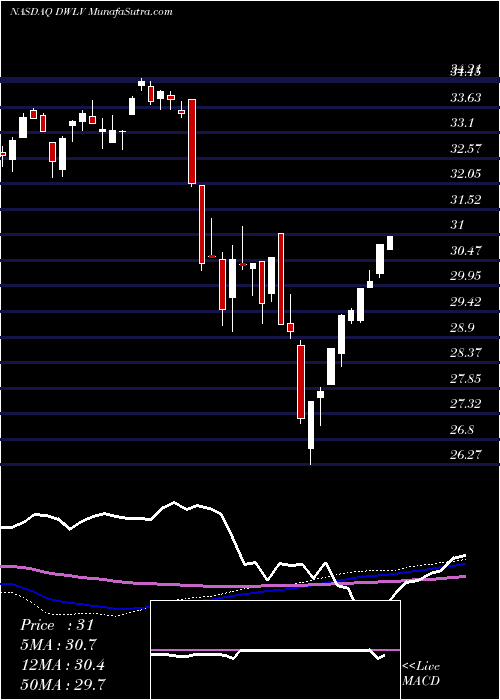
Task: Click the MACD inset chart panel
Action: [x=275, y=650]
